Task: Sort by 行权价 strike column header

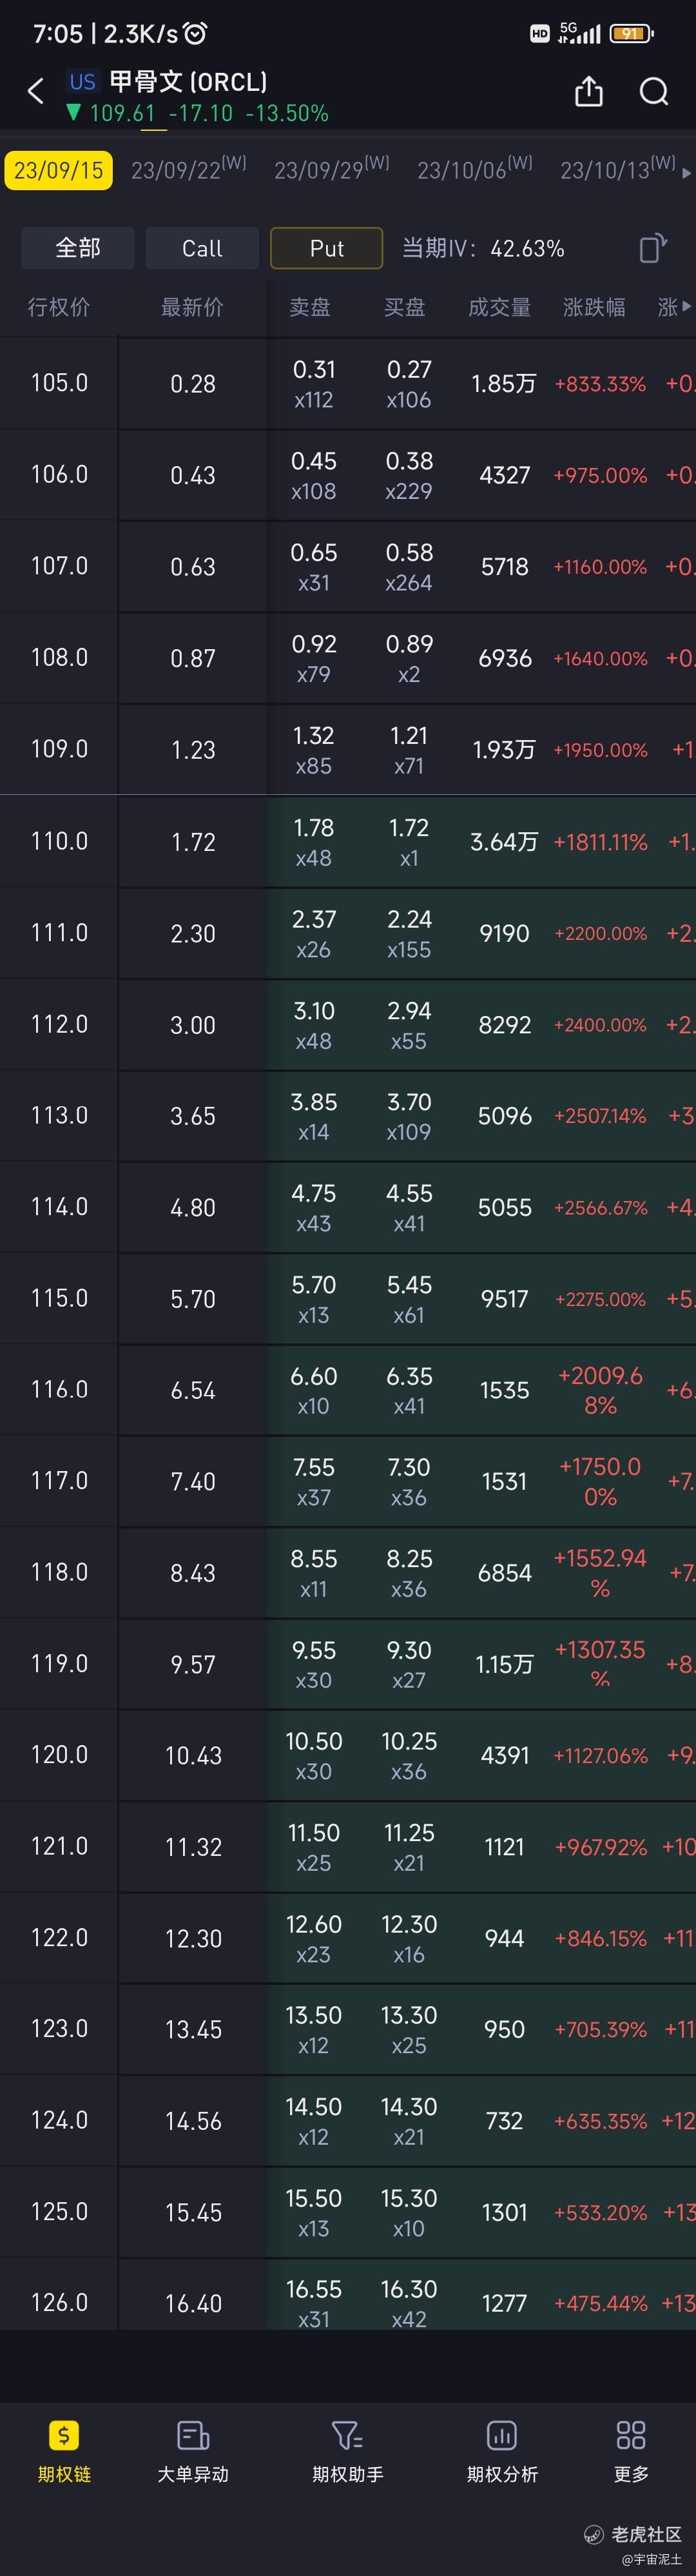Action: point(59,307)
